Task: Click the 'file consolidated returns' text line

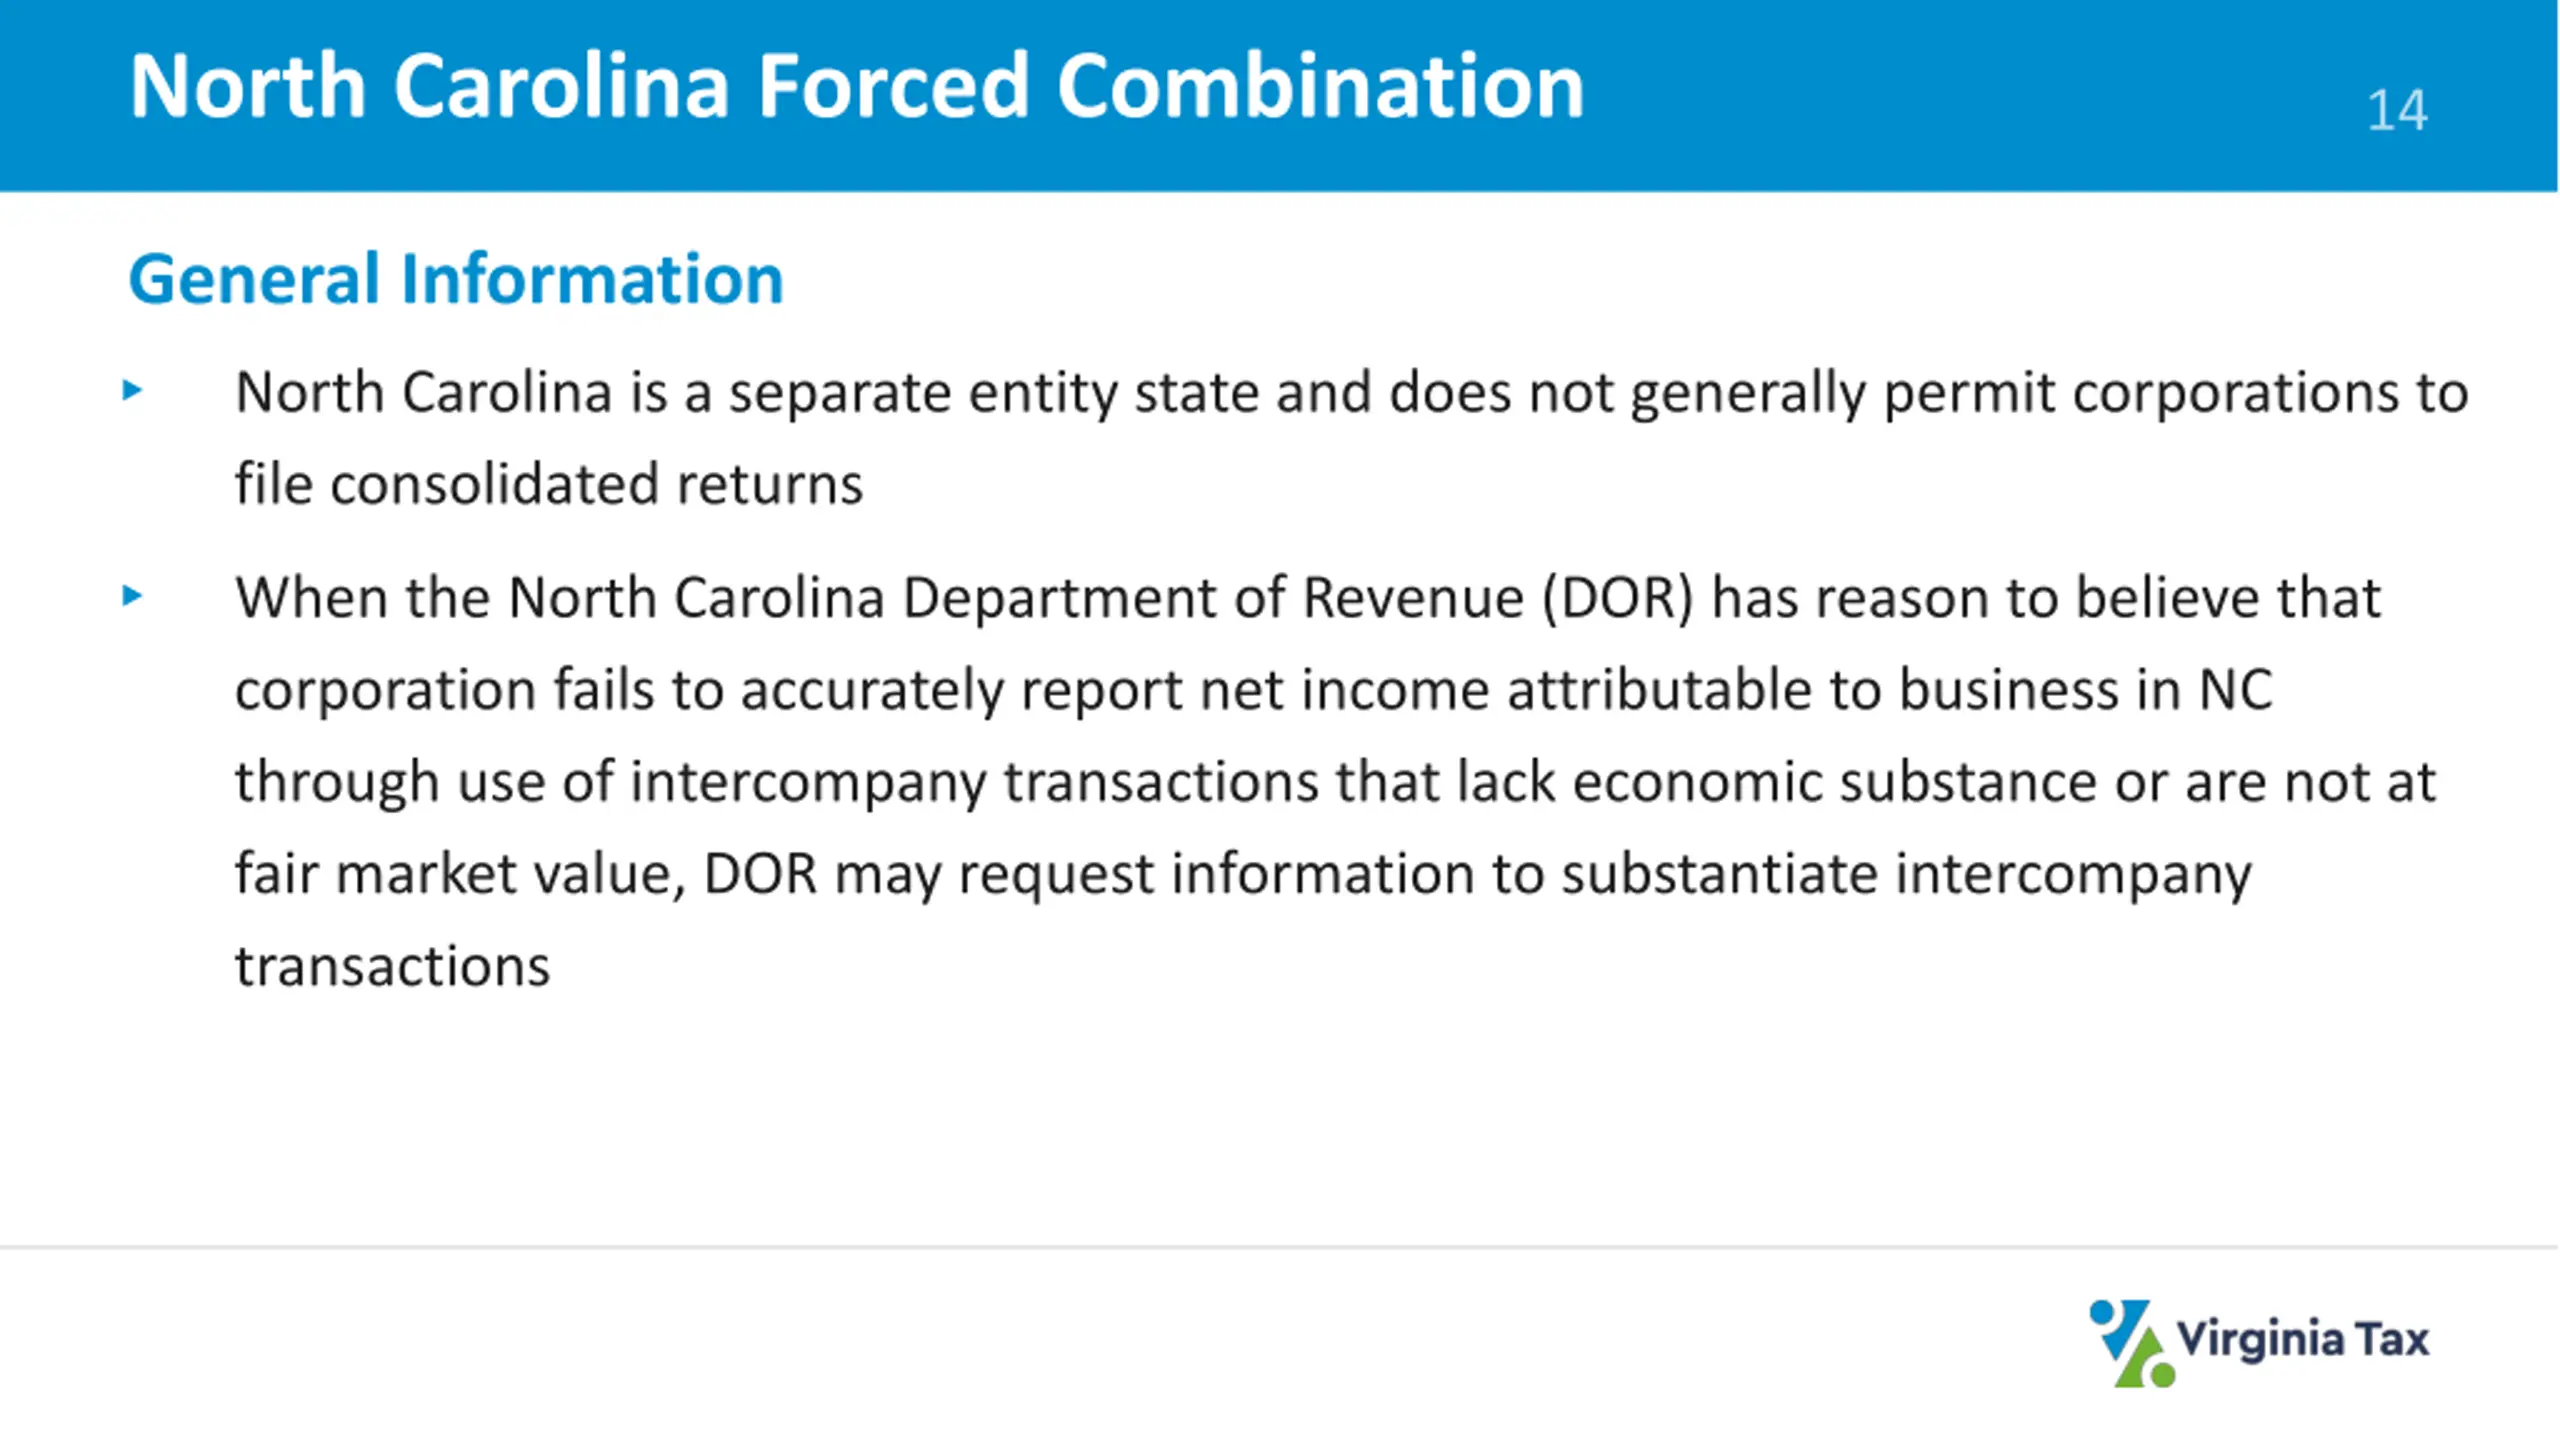Action: (x=548, y=485)
